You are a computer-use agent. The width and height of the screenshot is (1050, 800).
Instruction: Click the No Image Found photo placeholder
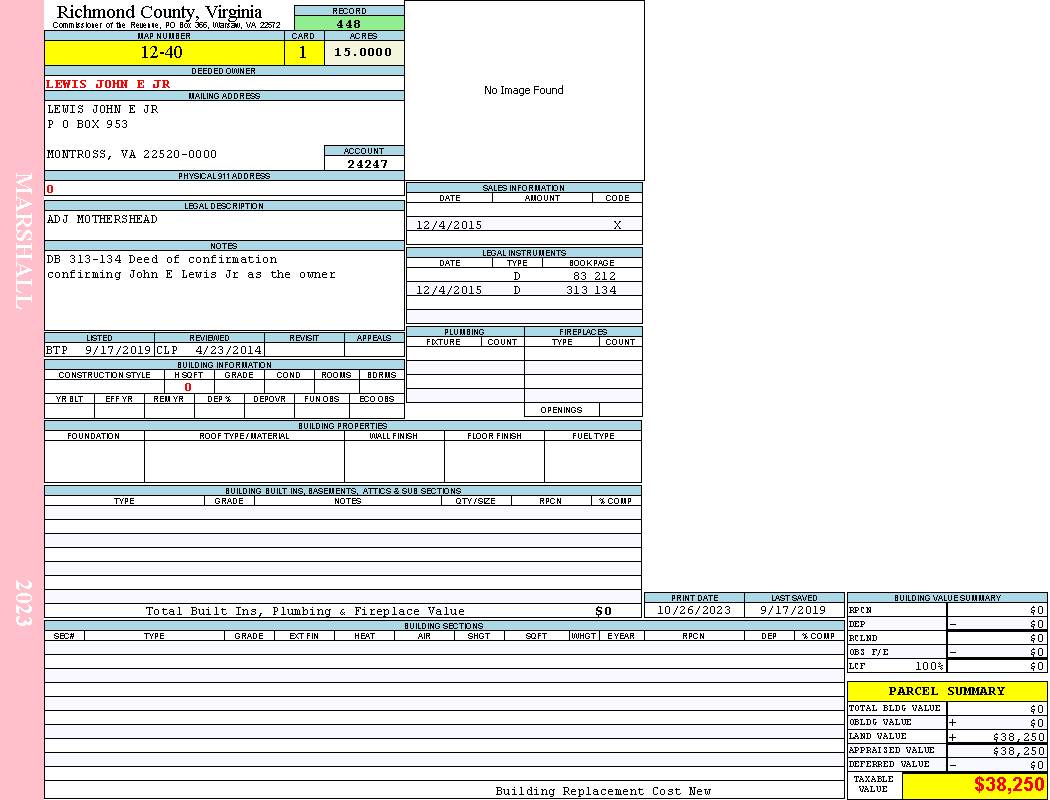click(x=524, y=91)
